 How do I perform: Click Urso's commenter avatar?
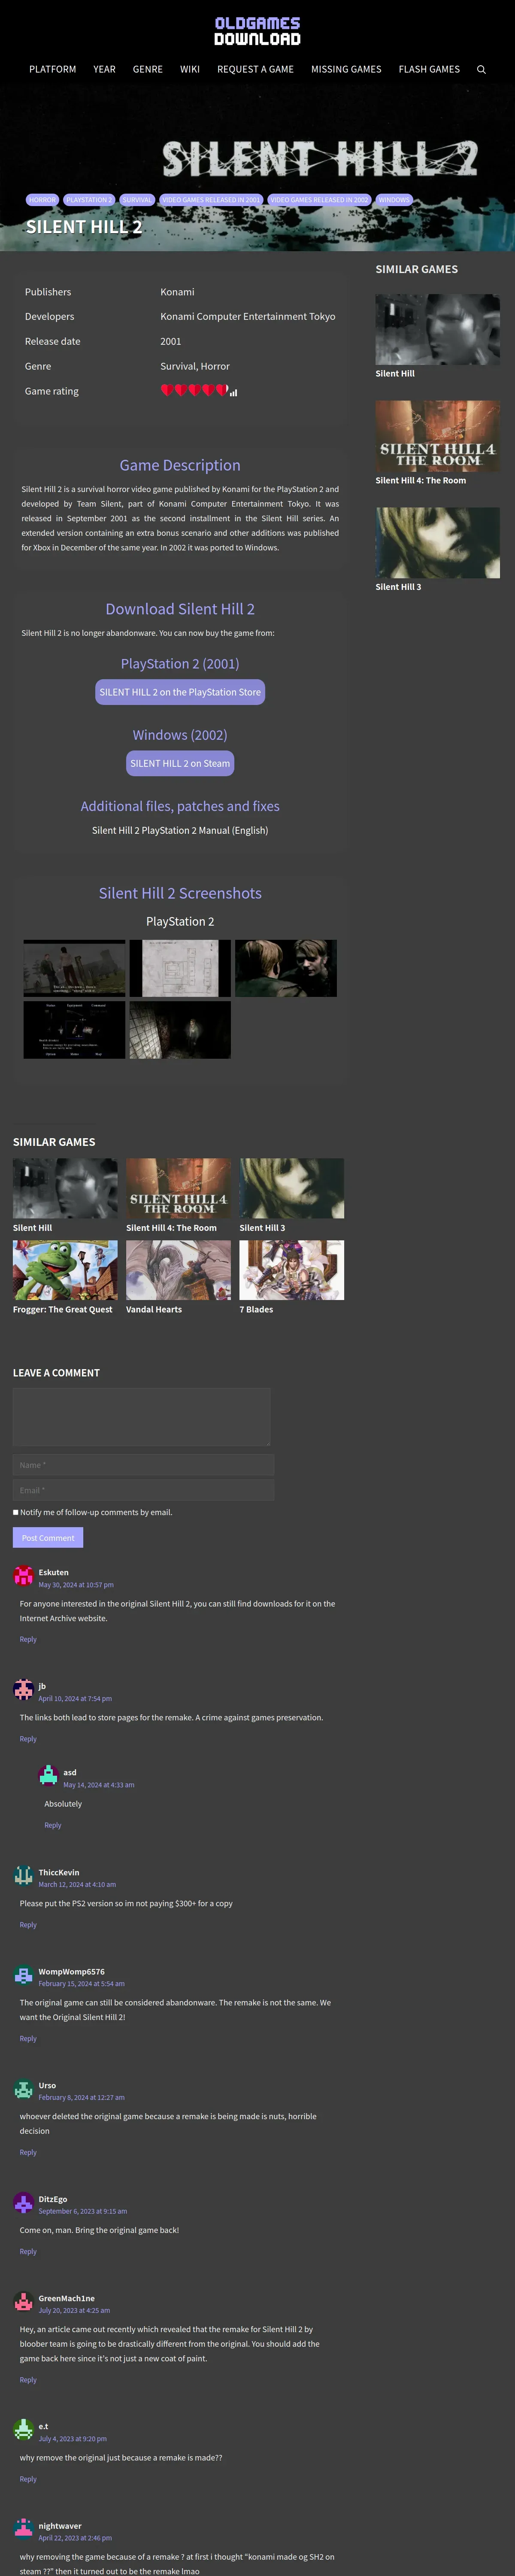pyautogui.click(x=24, y=2090)
